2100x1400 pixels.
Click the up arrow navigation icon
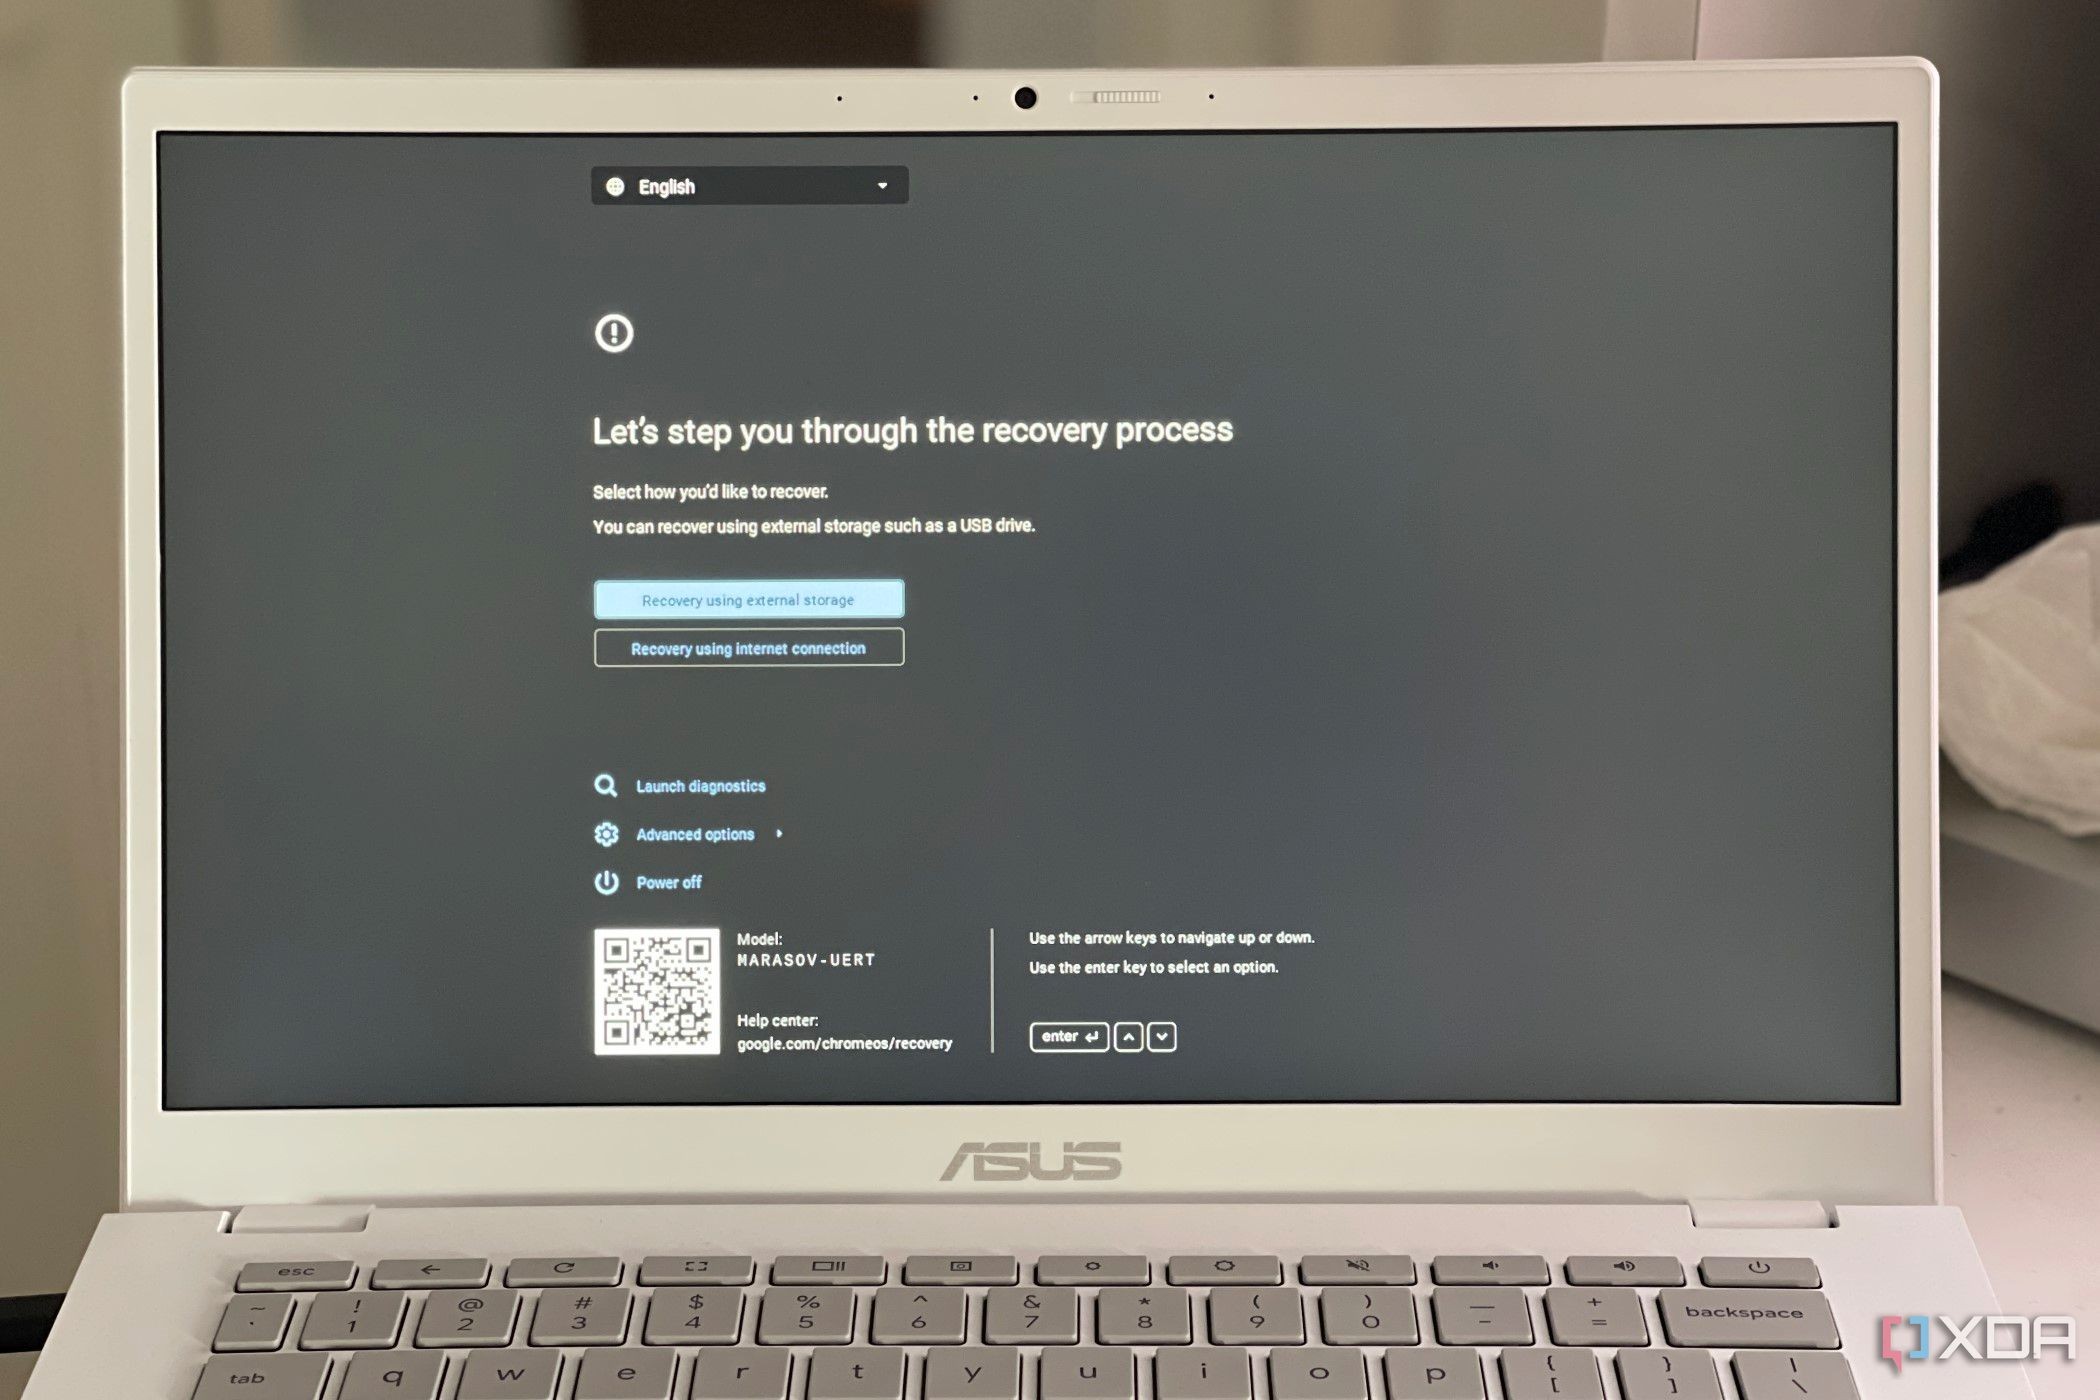pyautogui.click(x=1130, y=1036)
